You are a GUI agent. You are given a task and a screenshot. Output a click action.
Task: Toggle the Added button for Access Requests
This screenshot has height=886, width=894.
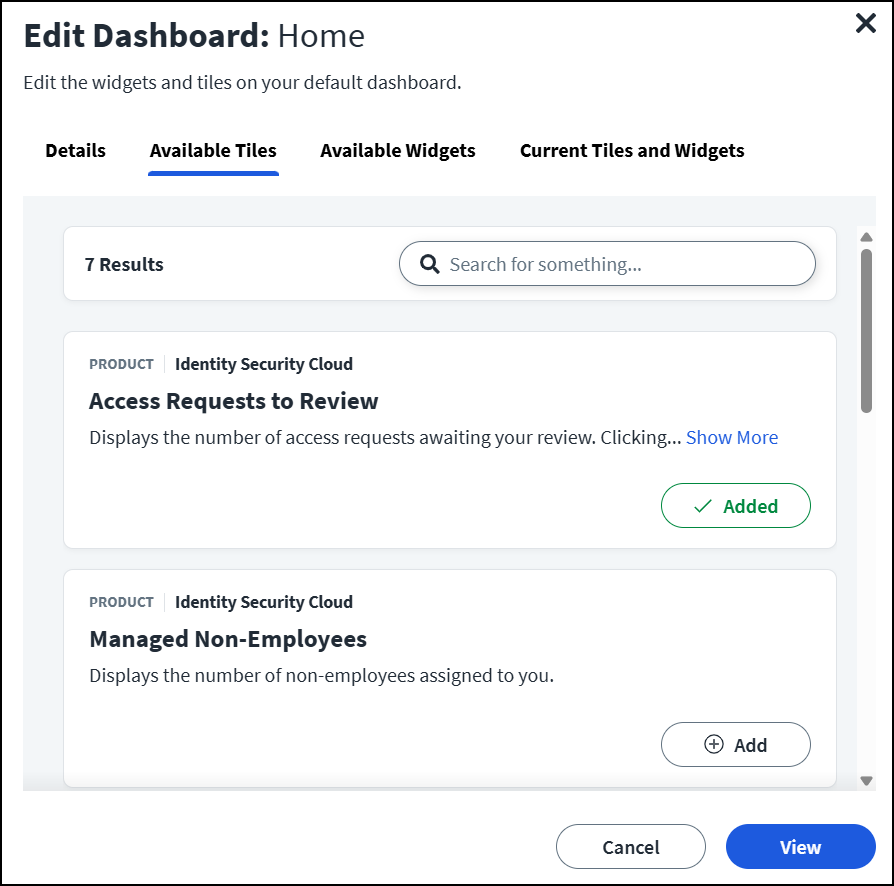(x=735, y=506)
